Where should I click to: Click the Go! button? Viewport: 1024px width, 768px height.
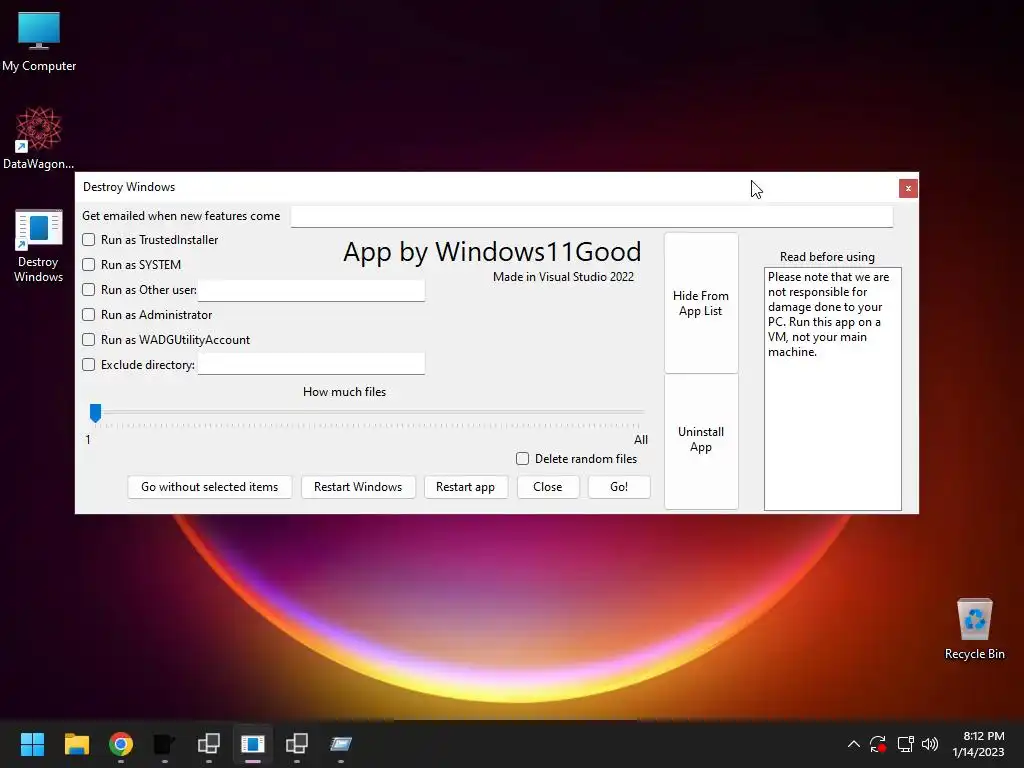tap(619, 487)
